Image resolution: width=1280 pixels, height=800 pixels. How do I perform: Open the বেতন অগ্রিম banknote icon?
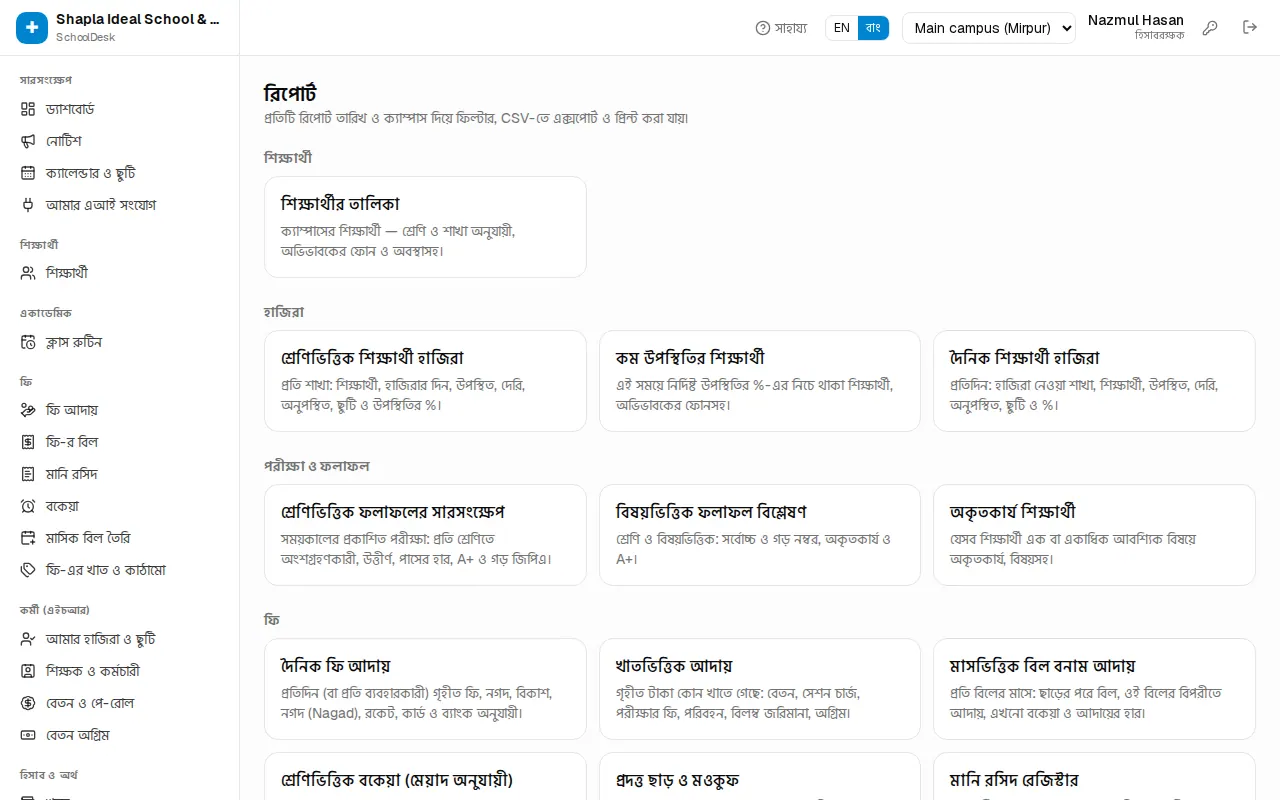[x=28, y=735]
